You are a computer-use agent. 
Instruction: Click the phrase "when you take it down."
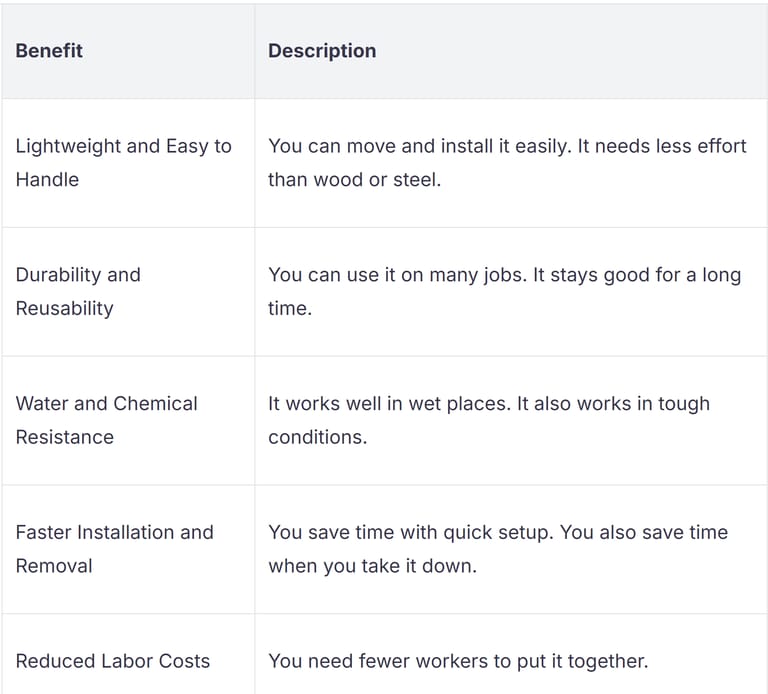[x=372, y=566]
